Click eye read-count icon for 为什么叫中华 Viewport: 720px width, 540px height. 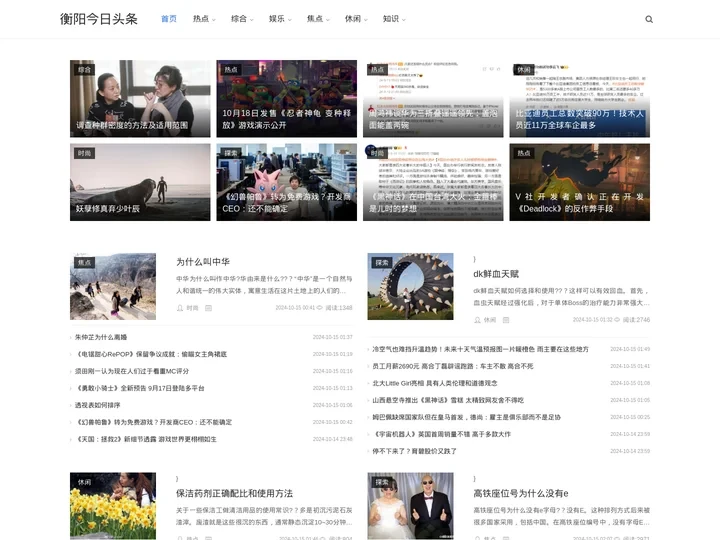pos(320,308)
